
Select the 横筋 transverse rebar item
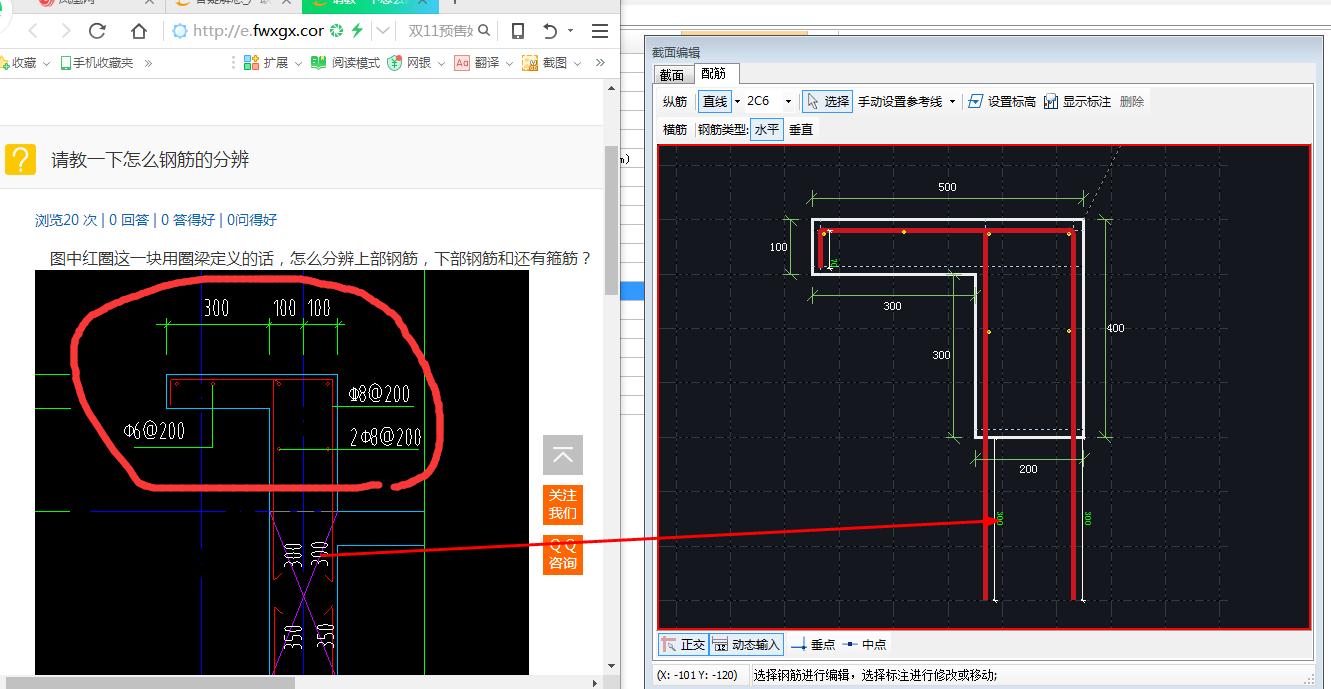[x=675, y=129]
